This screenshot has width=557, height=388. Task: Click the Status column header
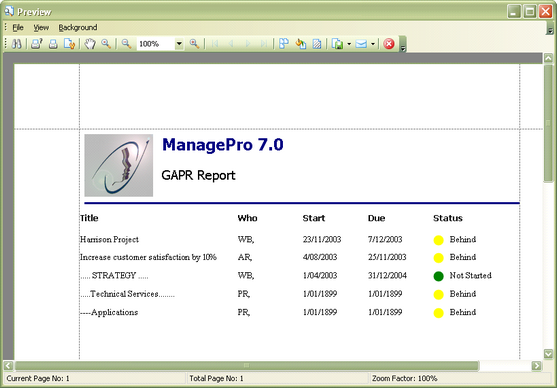pyautogui.click(x=448, y=218)
